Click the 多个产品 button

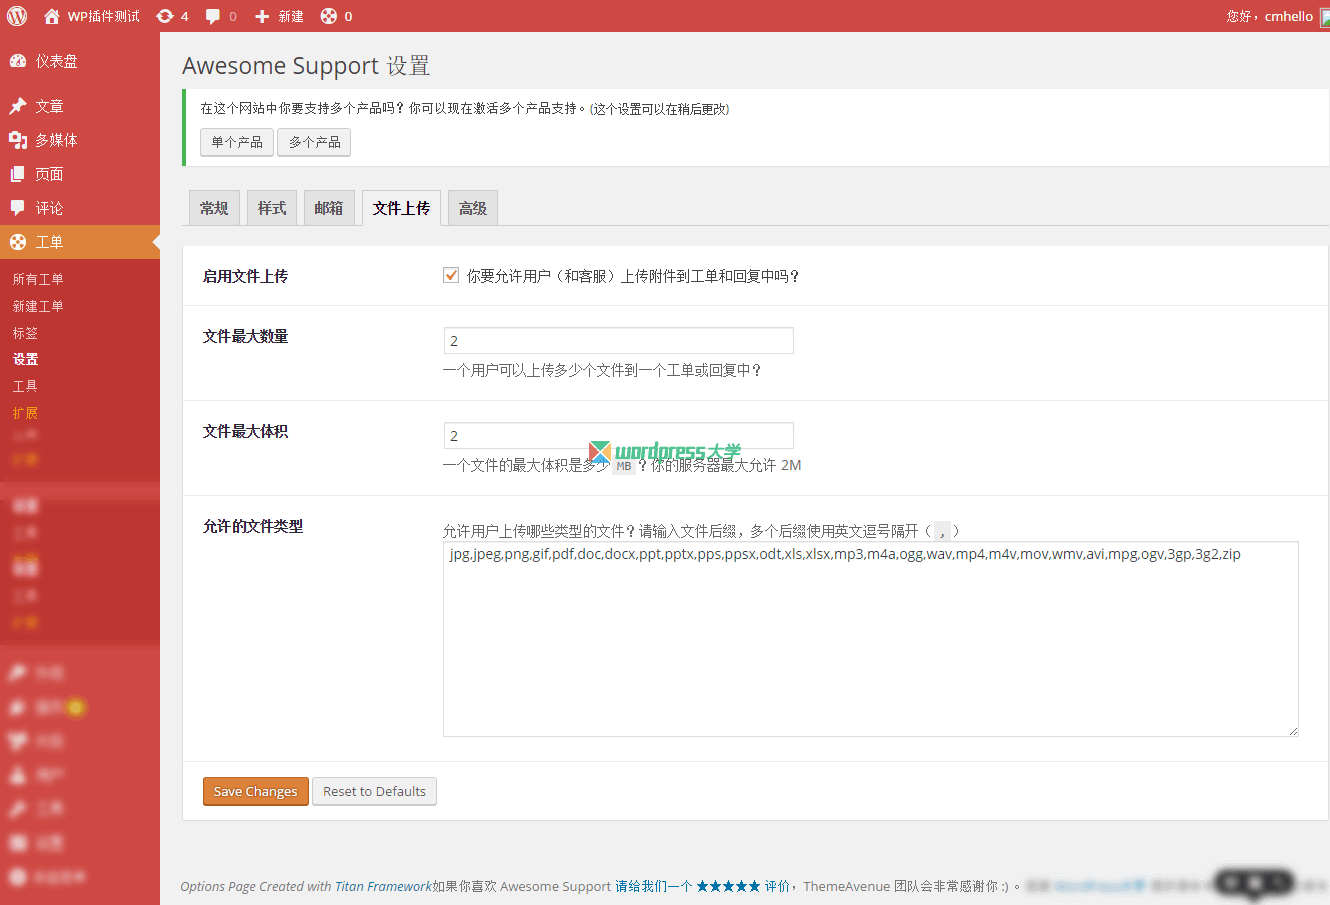pyautogui.click(x=314, y=142)
